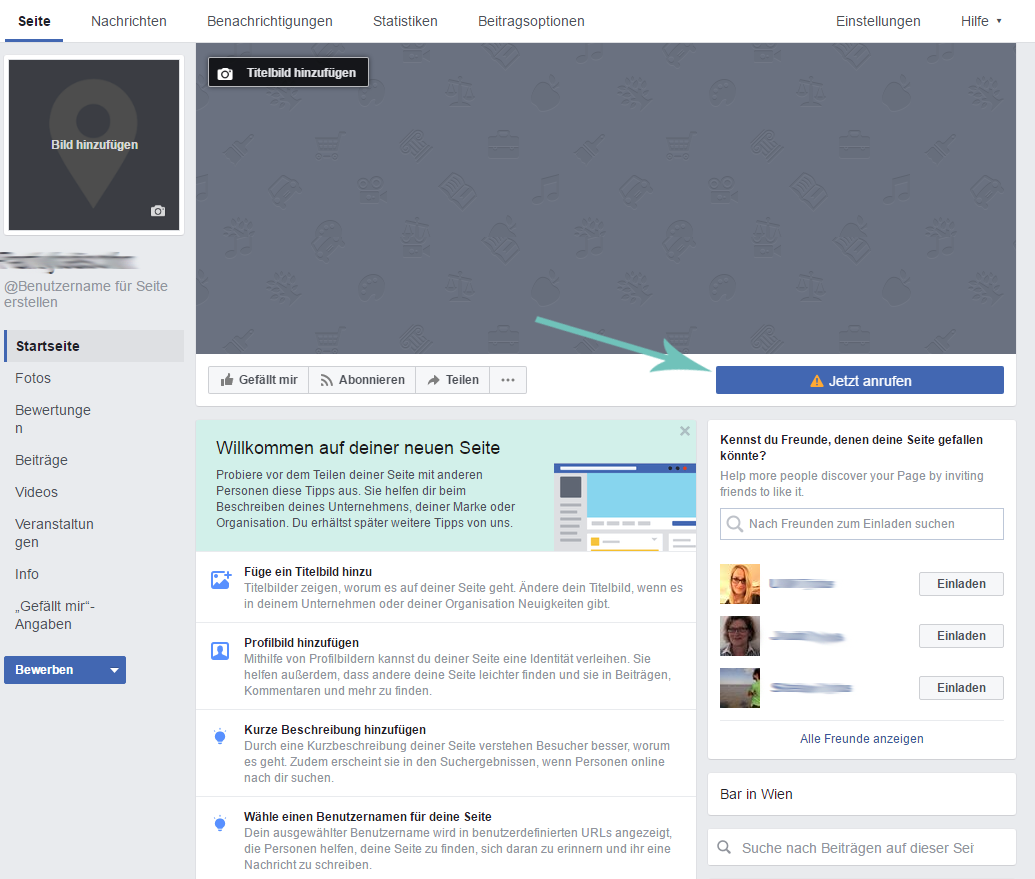The width and height of the screenshot is (1035, 879).
Task: Open the three-dots more options button
Action: [x=508, y=380]
